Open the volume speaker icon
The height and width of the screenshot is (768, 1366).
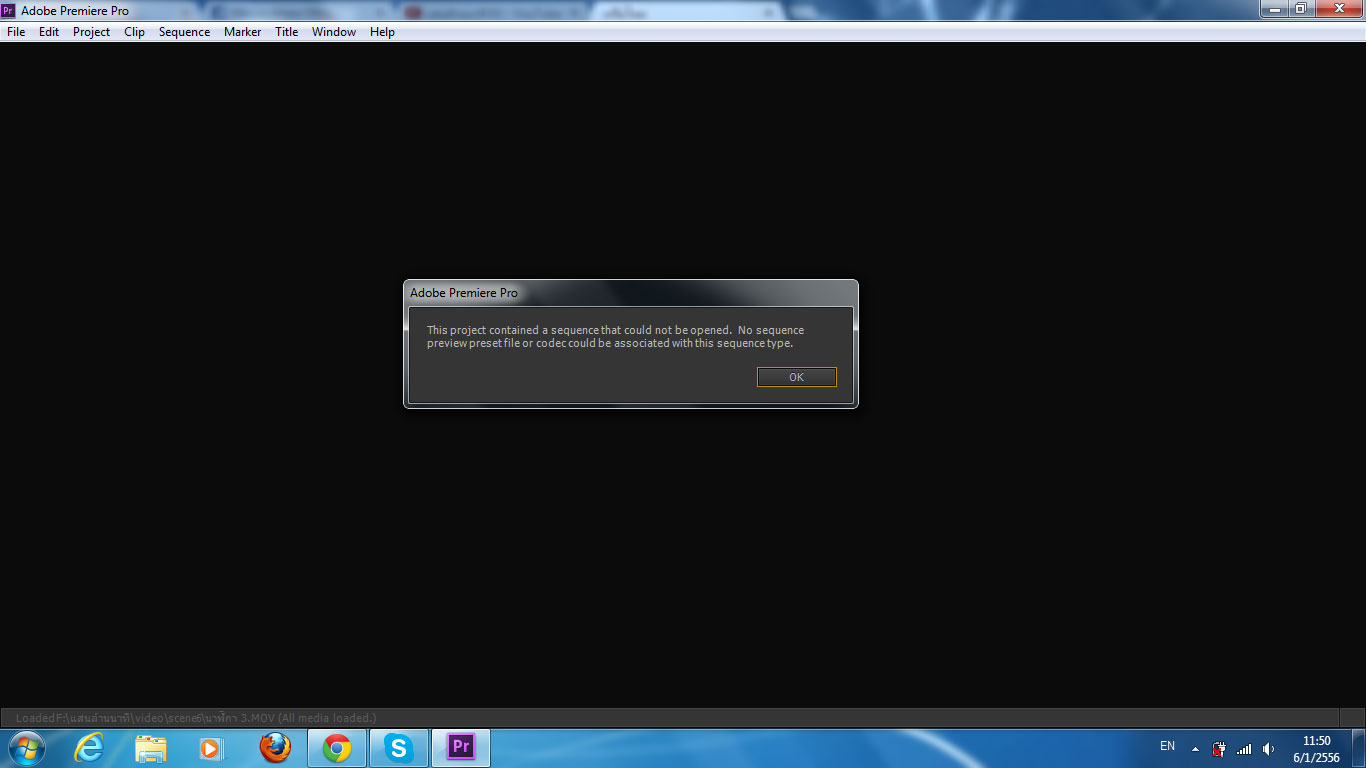pos(1269,748)
